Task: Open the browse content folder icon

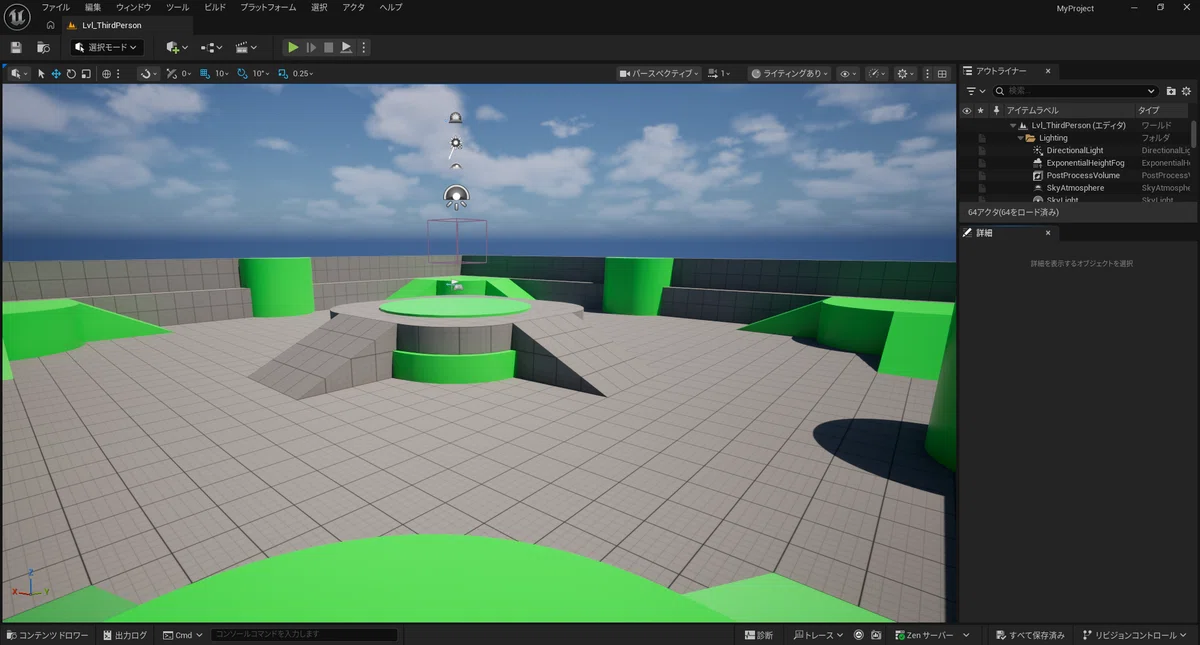Action: (43, 47)
